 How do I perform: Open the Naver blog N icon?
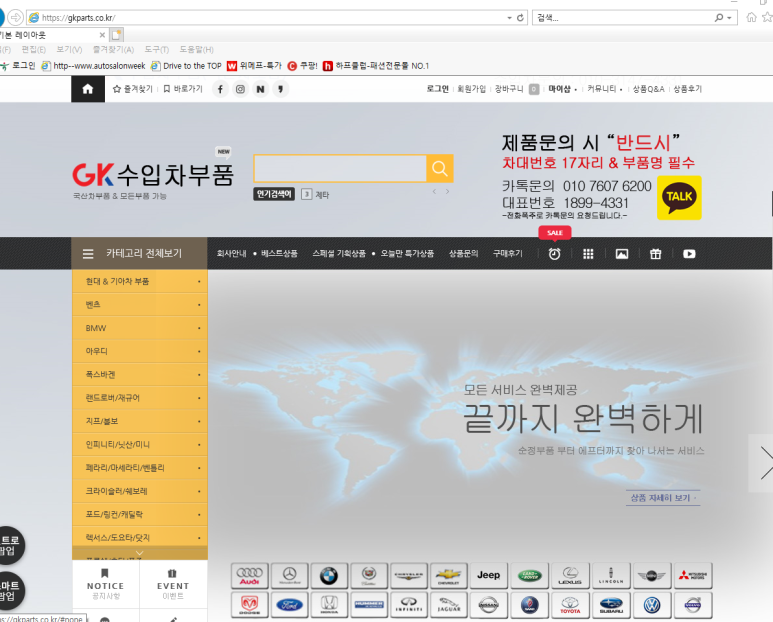pos(260,89)
